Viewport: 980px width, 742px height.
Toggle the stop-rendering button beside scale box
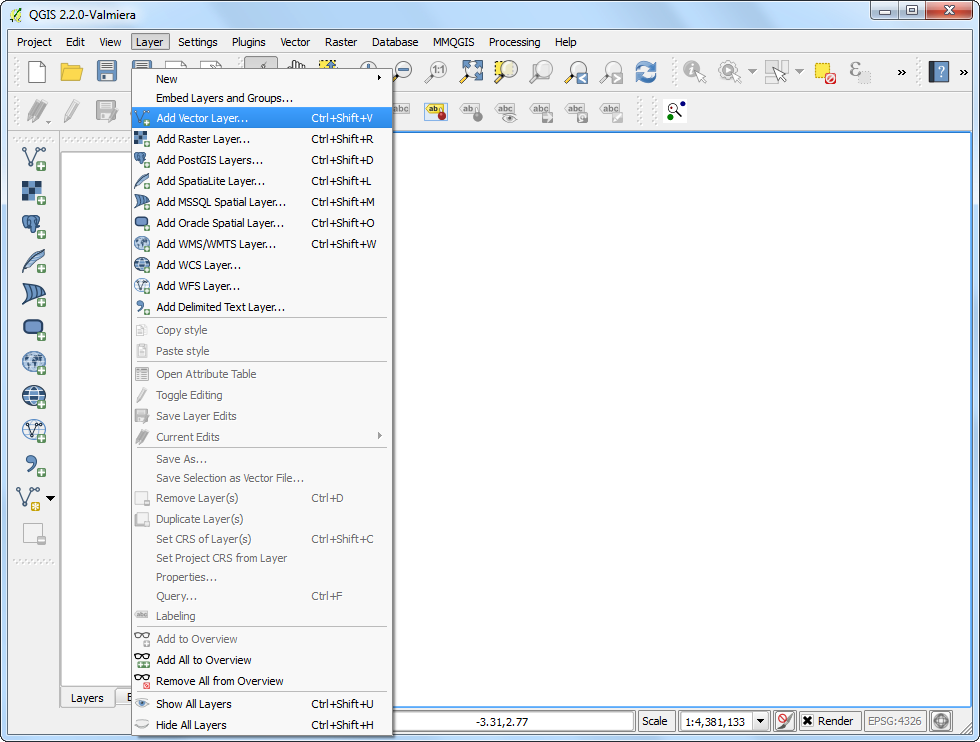[x=784, y=721]
